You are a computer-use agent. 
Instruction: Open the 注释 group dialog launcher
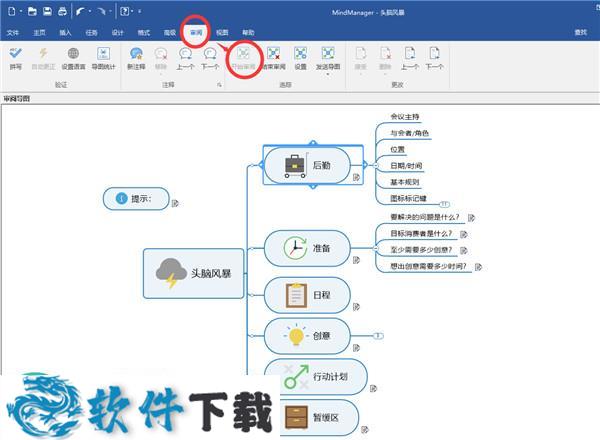[x=219, y=85]
